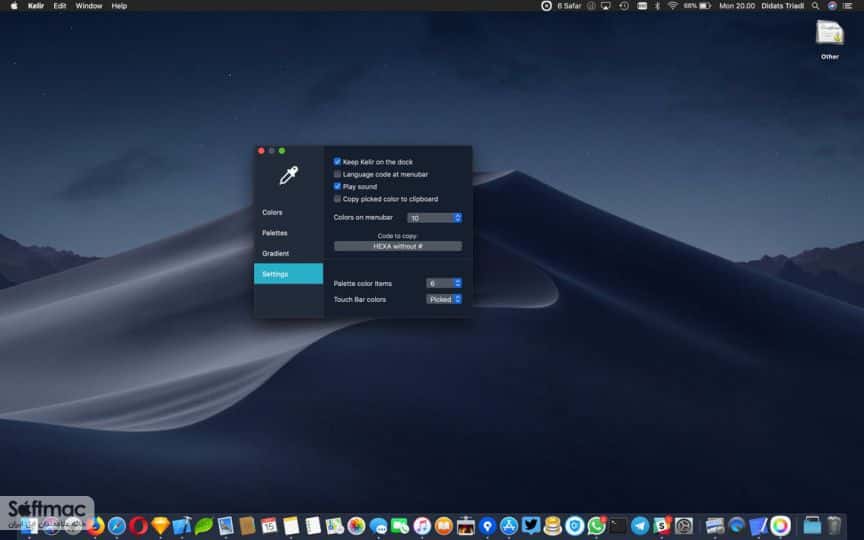864x540 pixels.
Task: Open Books from the dock
Action: click(444, 526)
